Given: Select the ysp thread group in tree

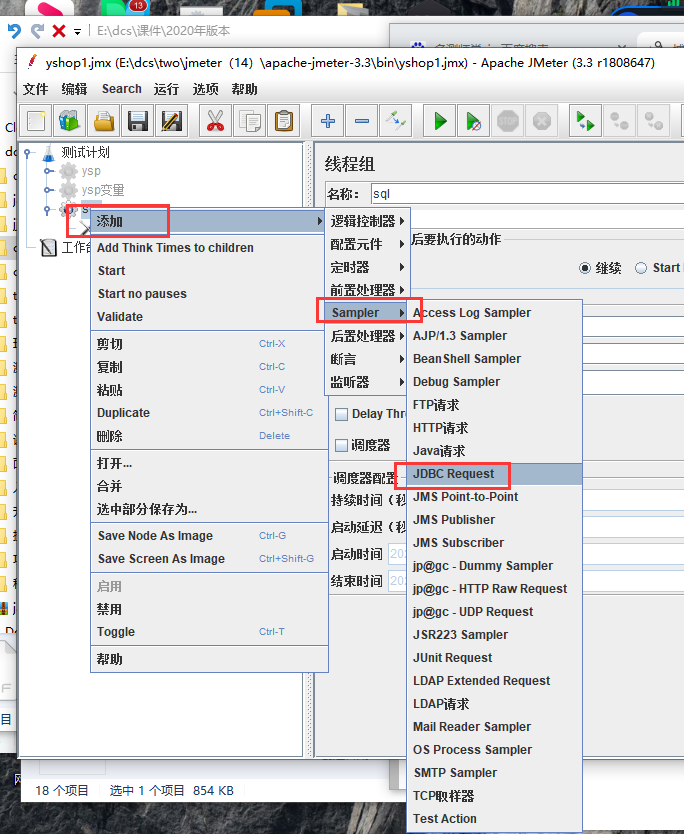Looking at the screenshot, I should click(x=91, y=171).
